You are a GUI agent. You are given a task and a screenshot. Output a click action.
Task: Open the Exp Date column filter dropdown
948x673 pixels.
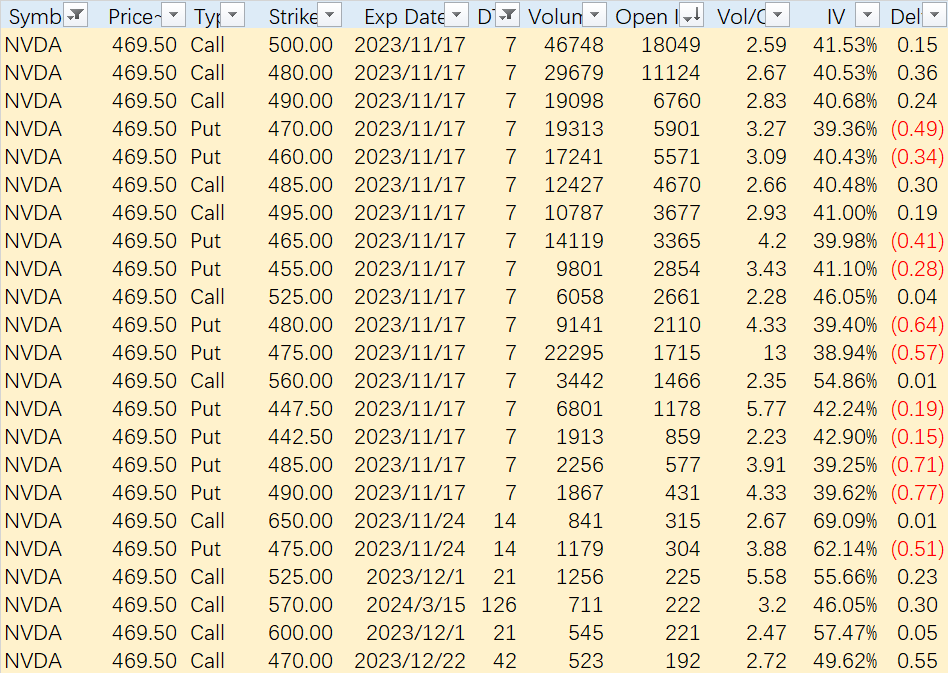[456, 15]
